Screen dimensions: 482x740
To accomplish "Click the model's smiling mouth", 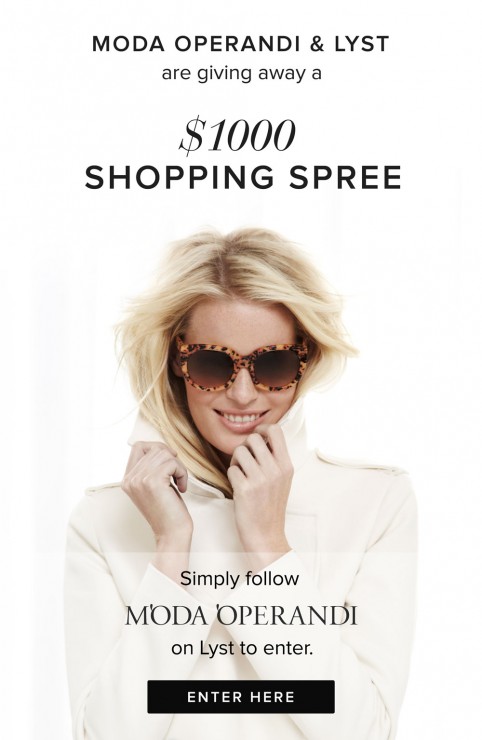I will click(241, 419).
